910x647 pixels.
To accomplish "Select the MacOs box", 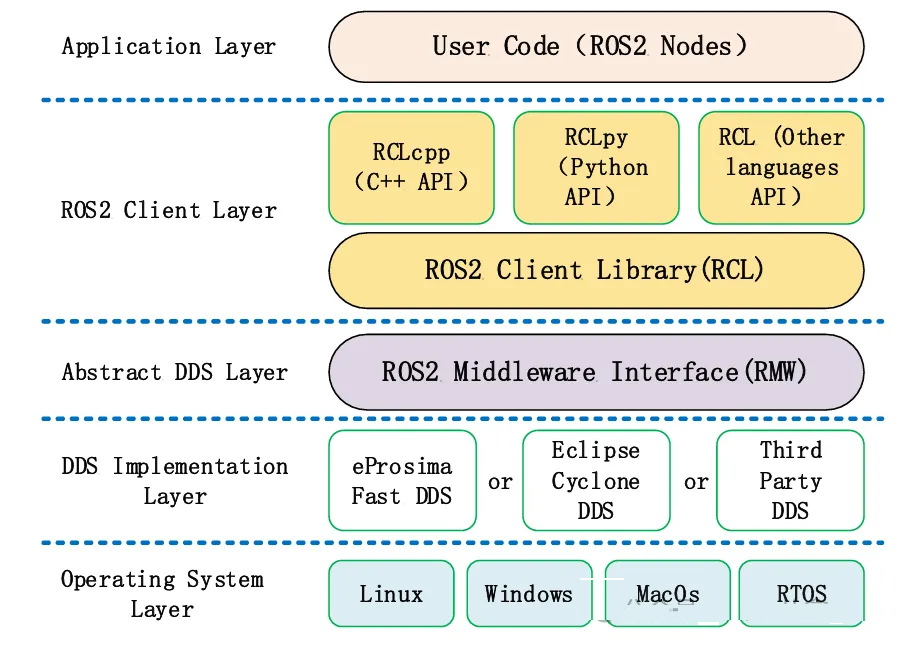I will point(667,594).
